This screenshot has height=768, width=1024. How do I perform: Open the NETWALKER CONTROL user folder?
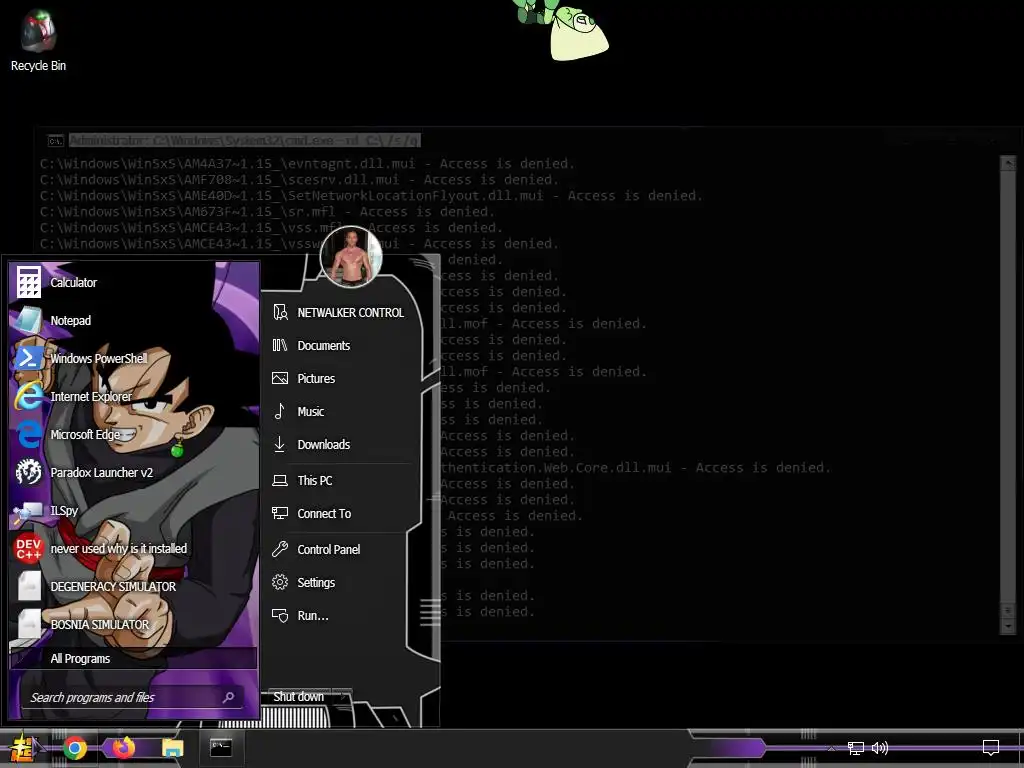(x=341, y=312)
